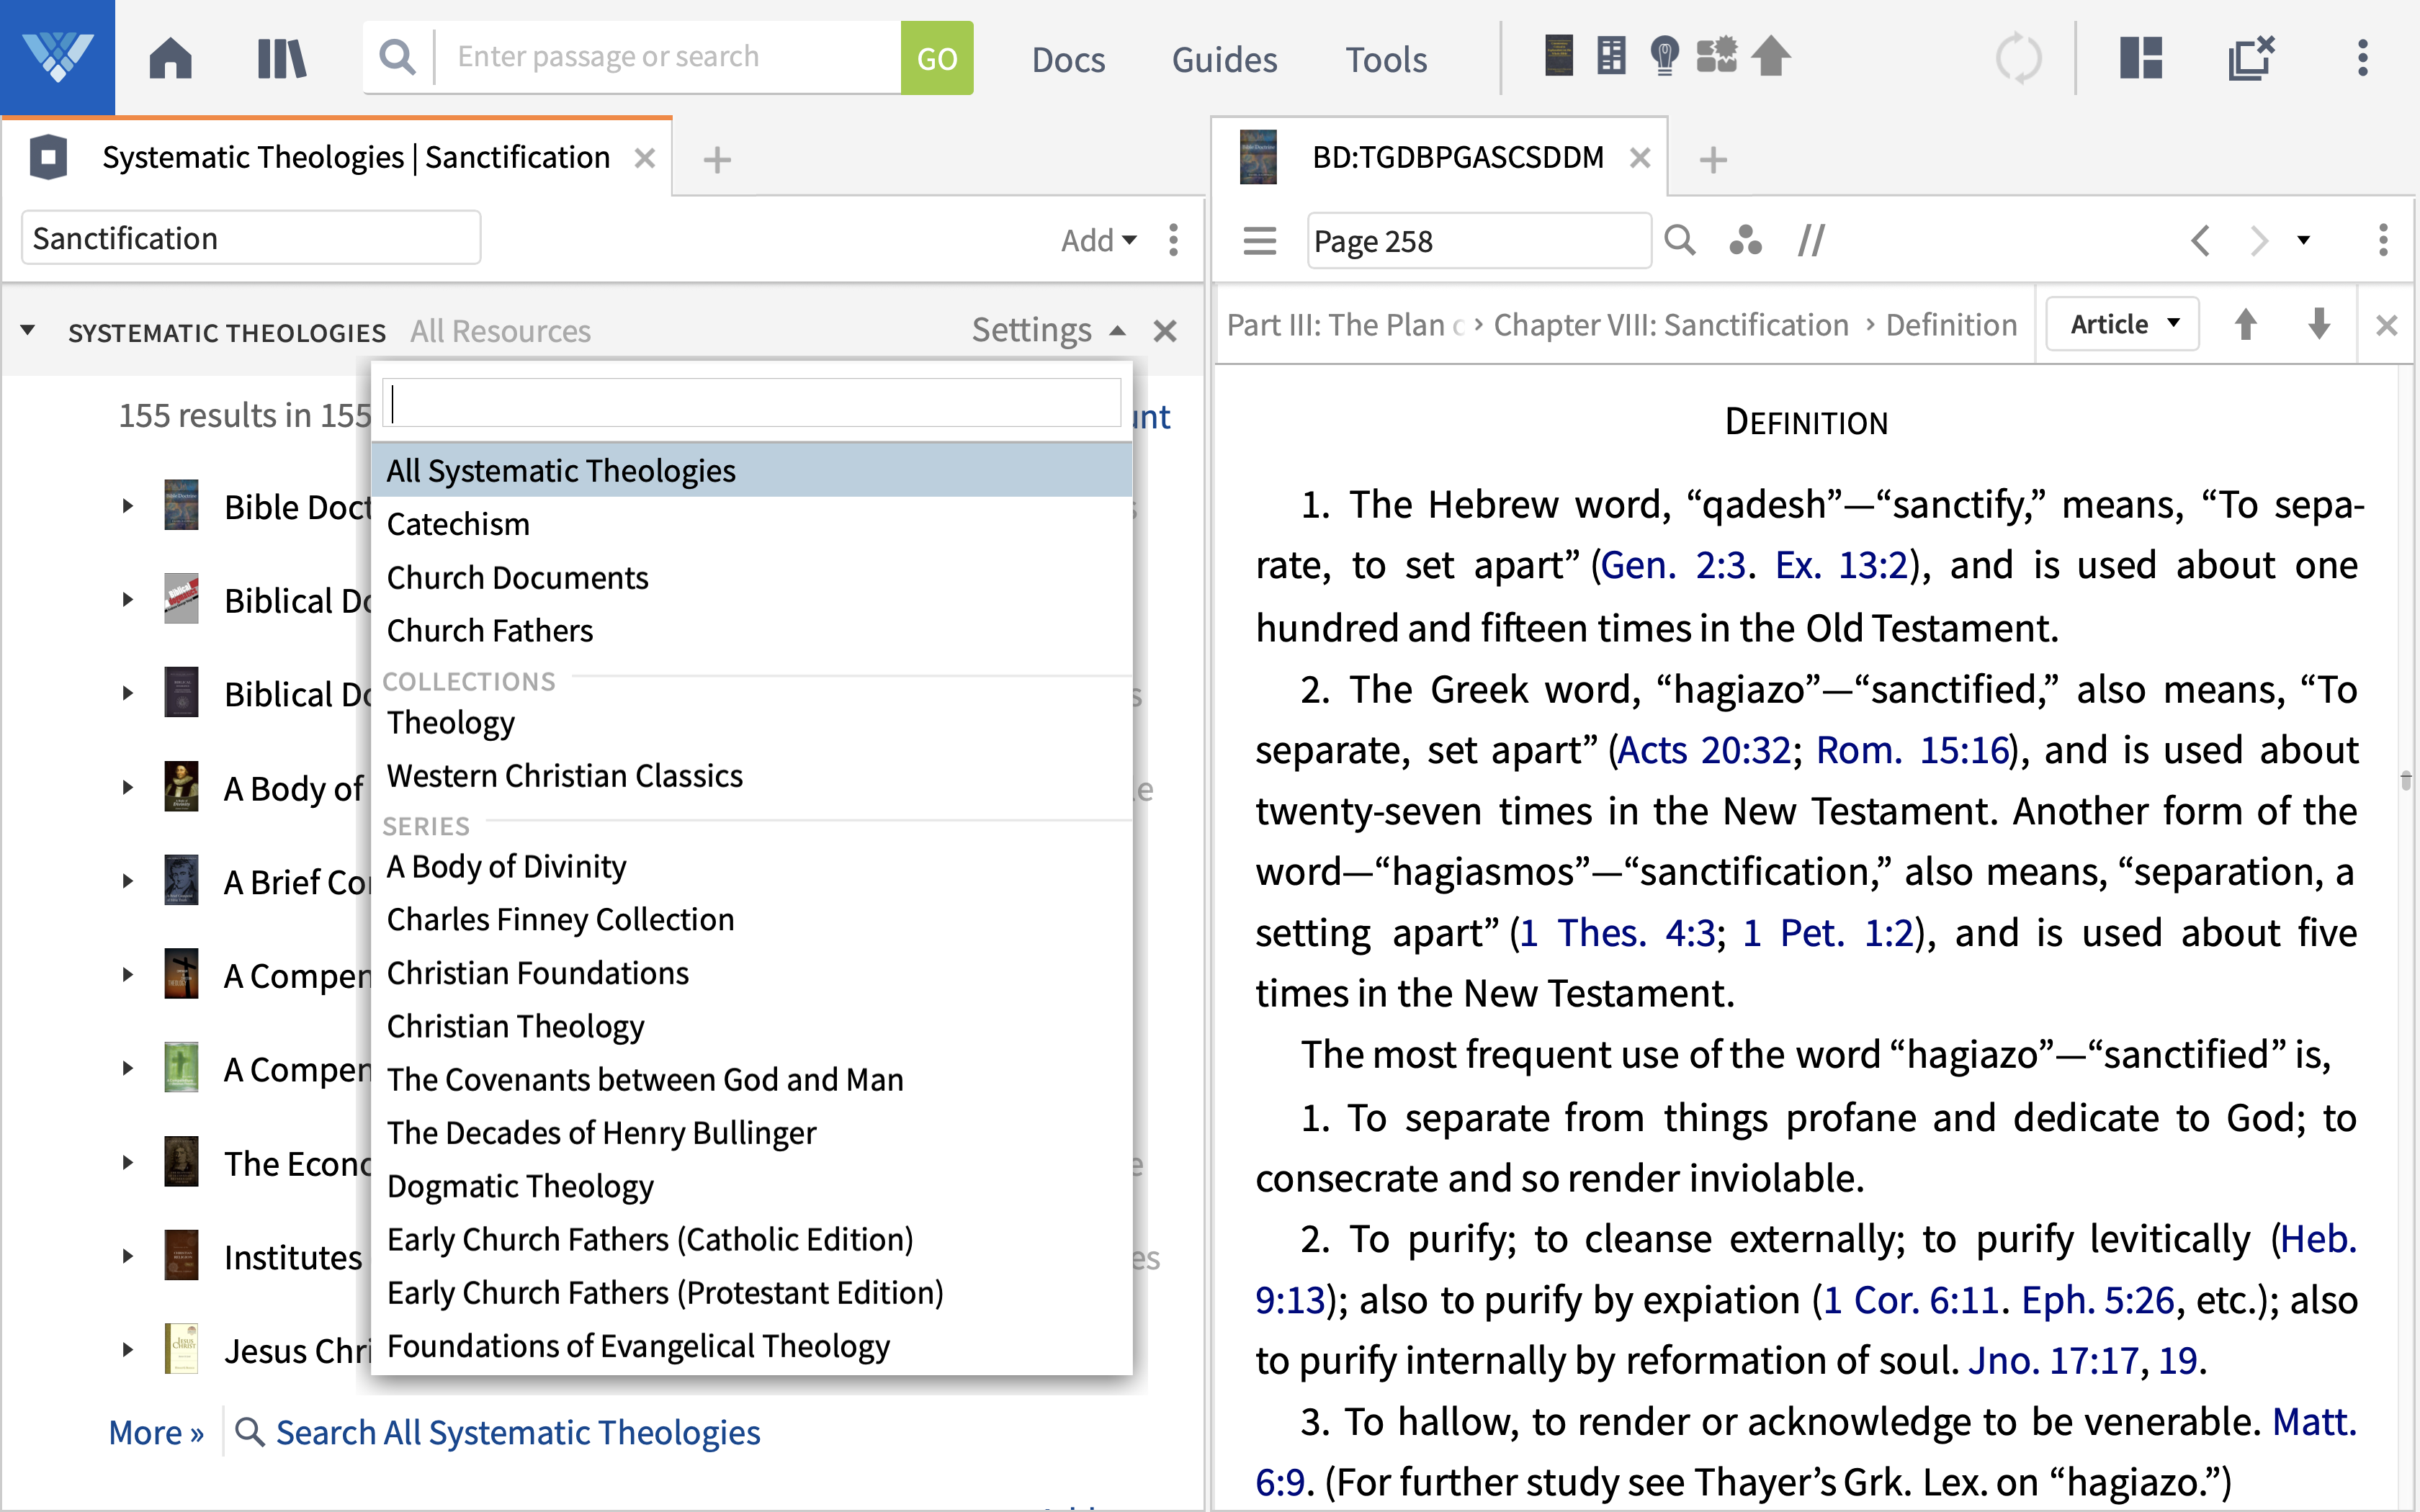The height and width of the screenshot is (1512, 2420).
Task: Click the close-all-panels icon
Action: (2251, 57)
